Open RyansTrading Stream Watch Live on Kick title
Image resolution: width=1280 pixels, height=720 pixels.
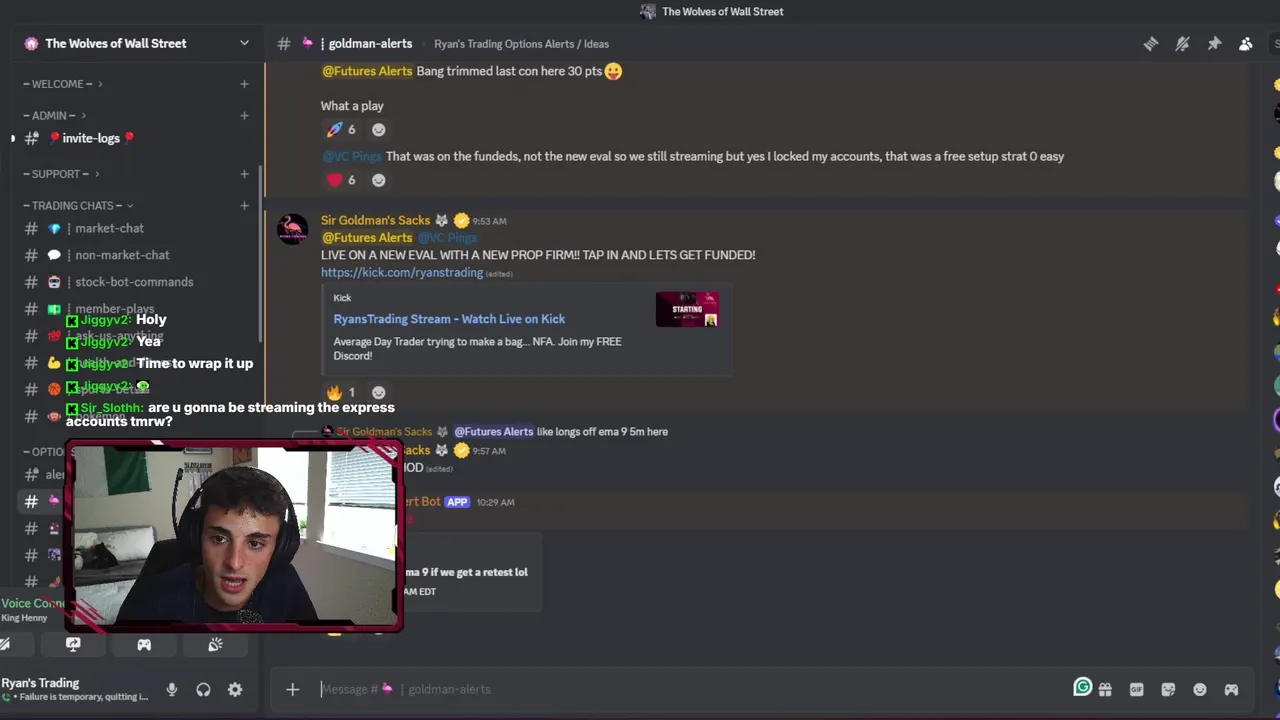pyautogui.click(x=449, y=319)
